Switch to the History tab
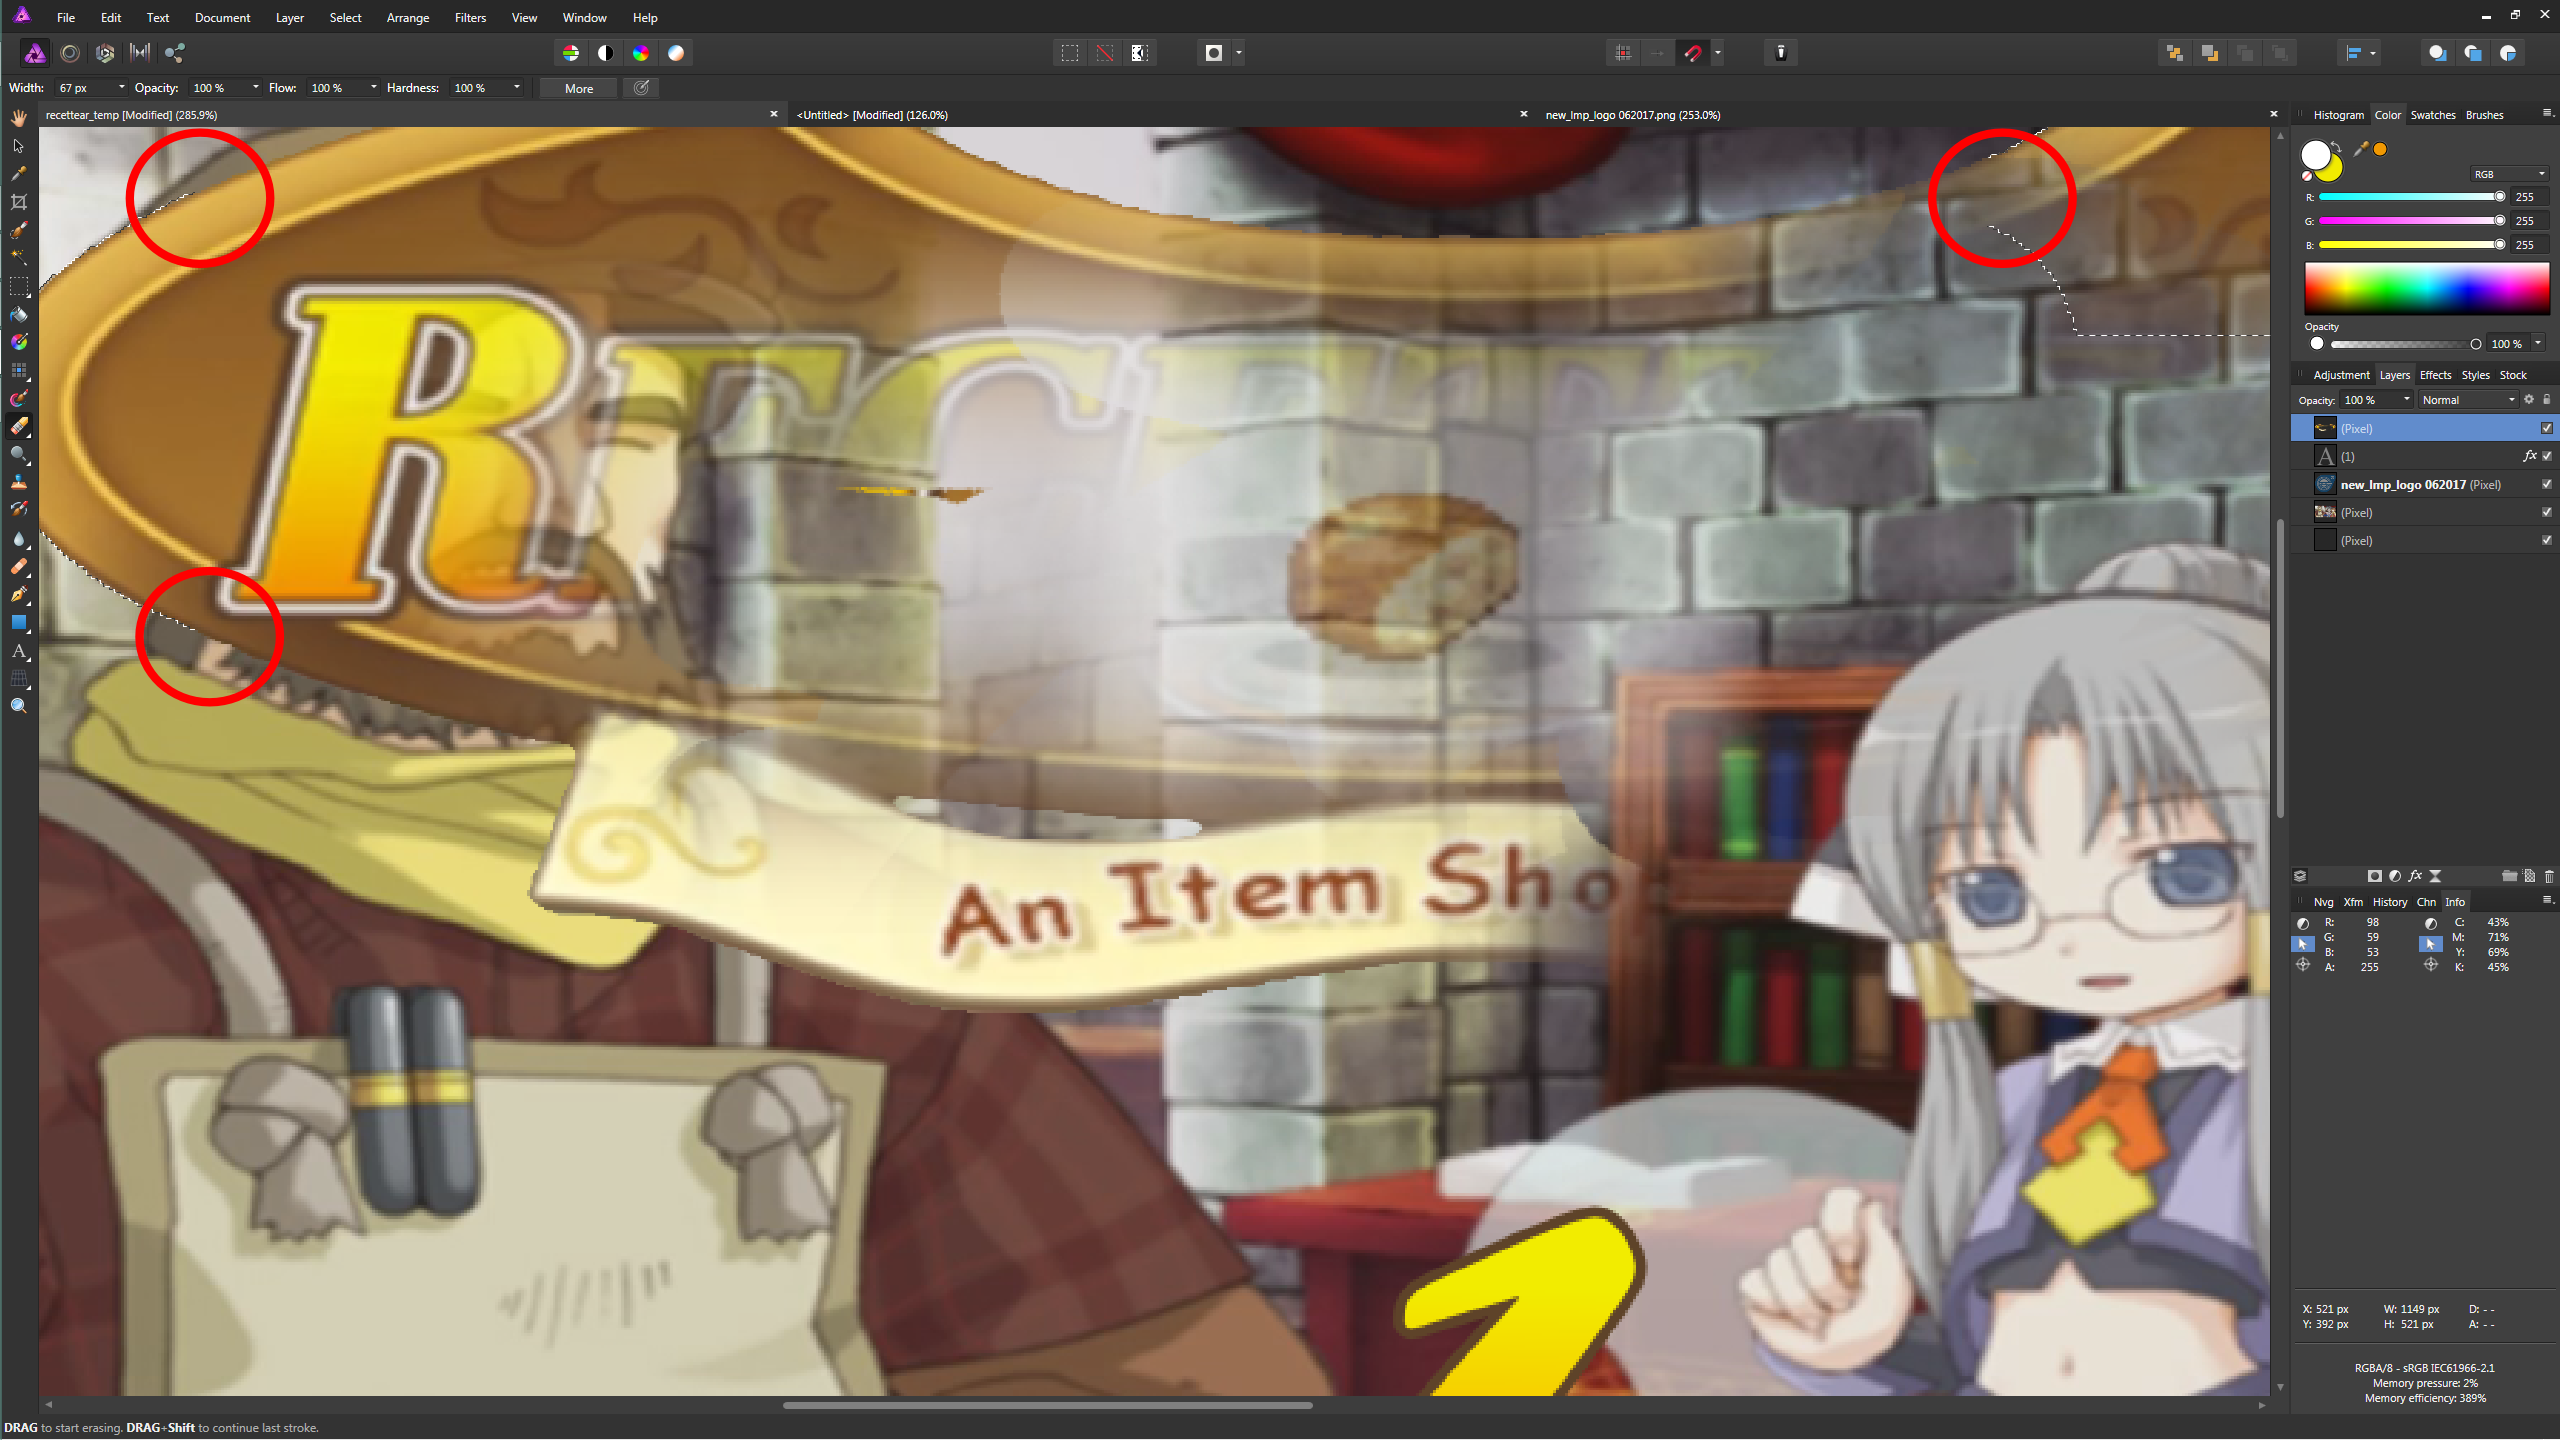 (x=2390, y=902)
